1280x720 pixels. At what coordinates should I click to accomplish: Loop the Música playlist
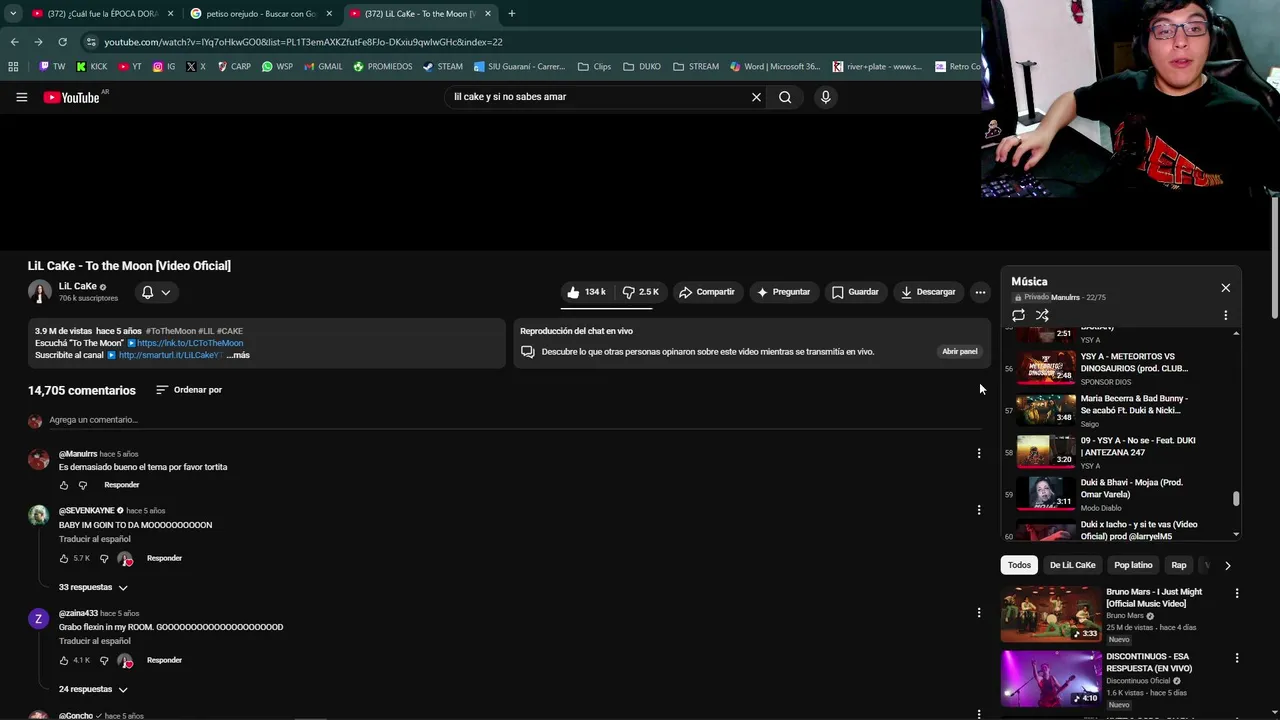click(1018, 315)
